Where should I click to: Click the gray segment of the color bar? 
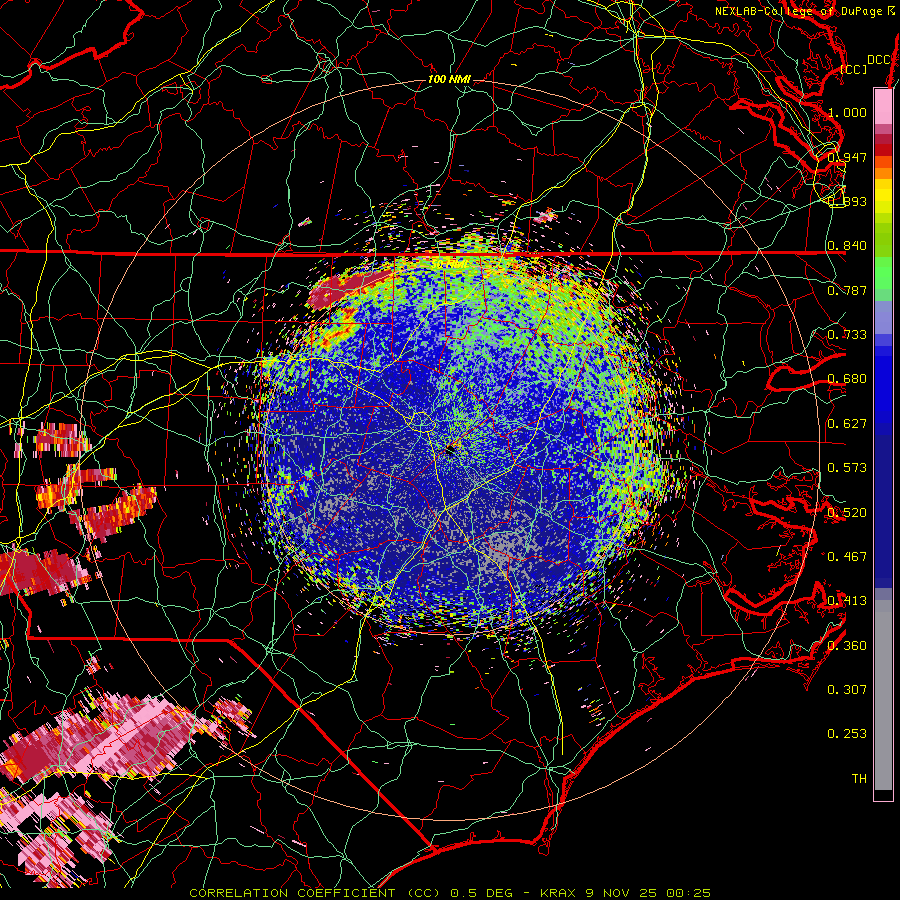tap(883, 695)
